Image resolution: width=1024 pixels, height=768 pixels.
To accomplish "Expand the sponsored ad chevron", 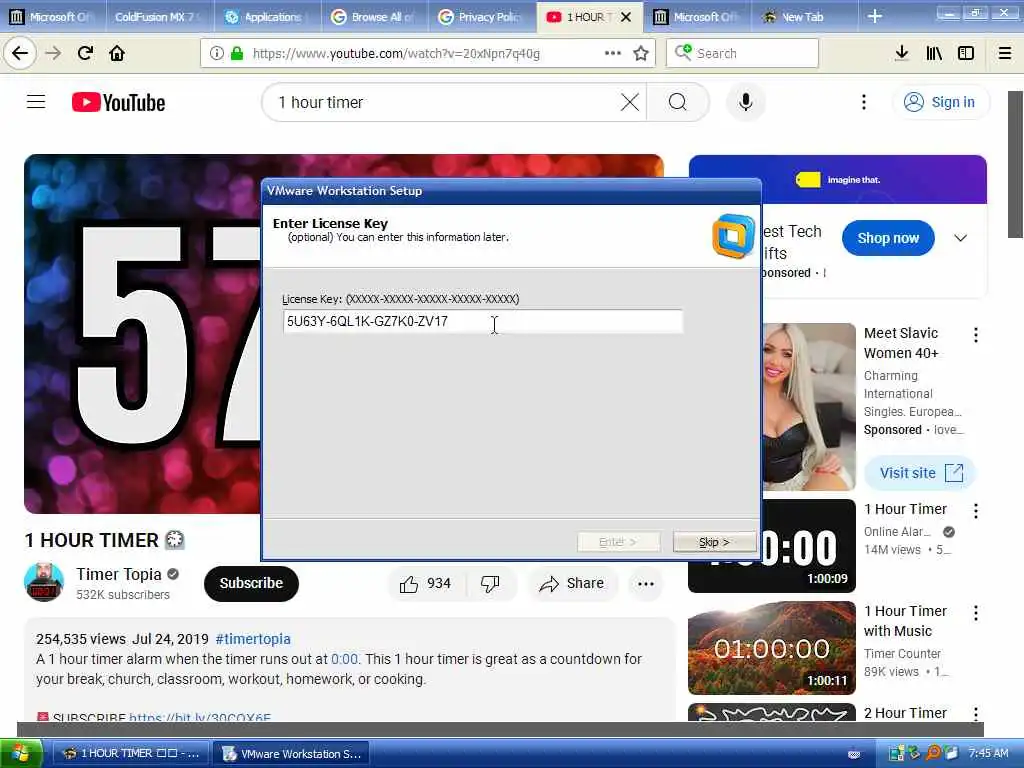I will (960, 238).
